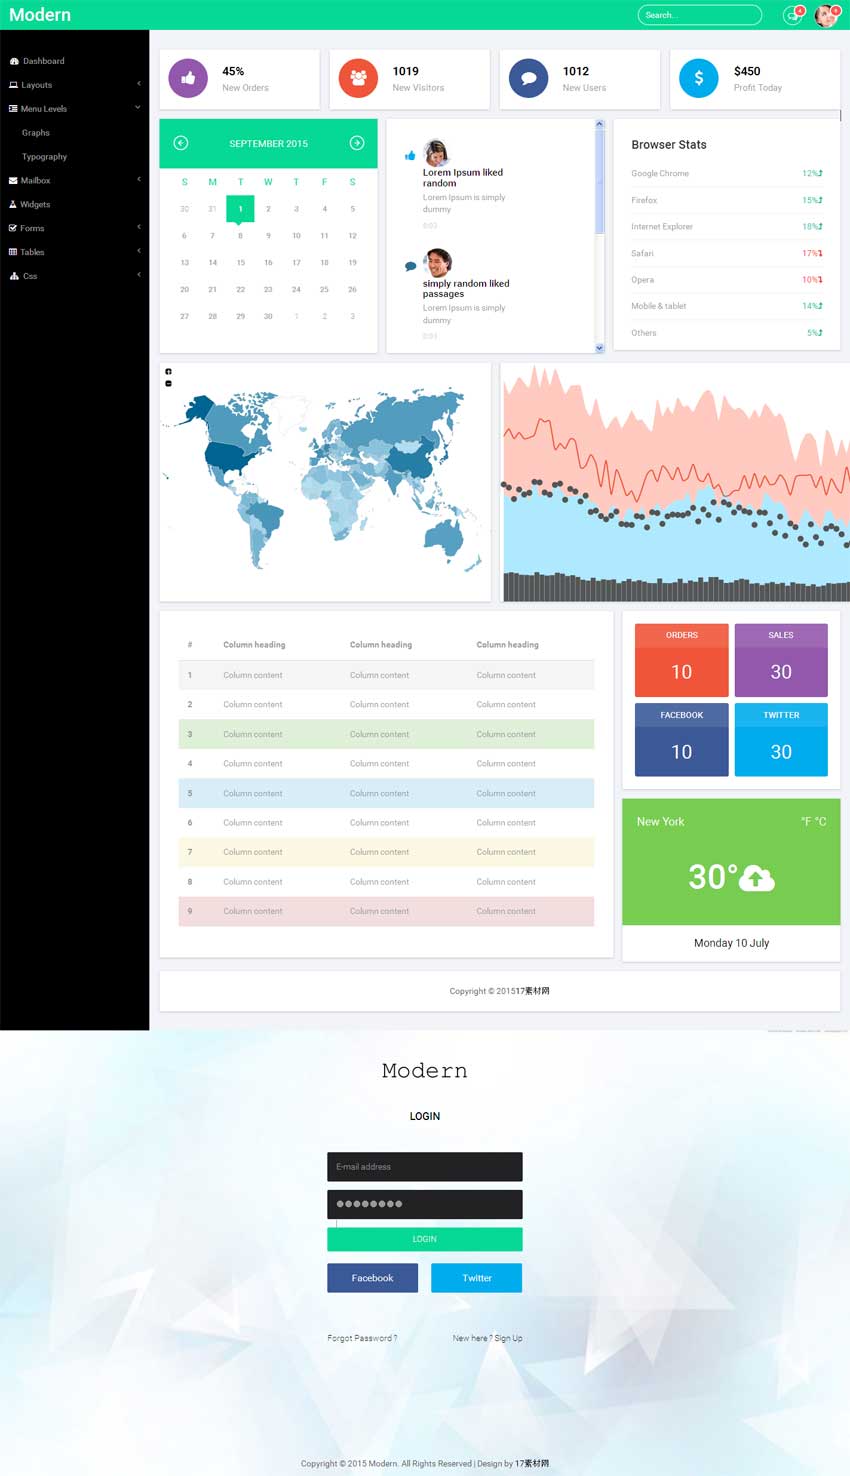Open the user avatar in top bar
The width and height of the screenshot is (850, 1476).
pos(825,15)
